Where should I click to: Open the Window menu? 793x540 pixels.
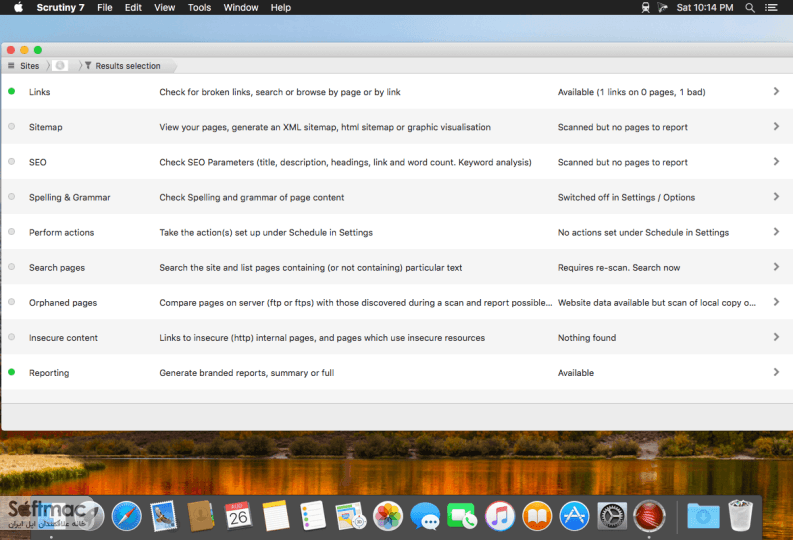pyautogui.click(x=241, y=8)
